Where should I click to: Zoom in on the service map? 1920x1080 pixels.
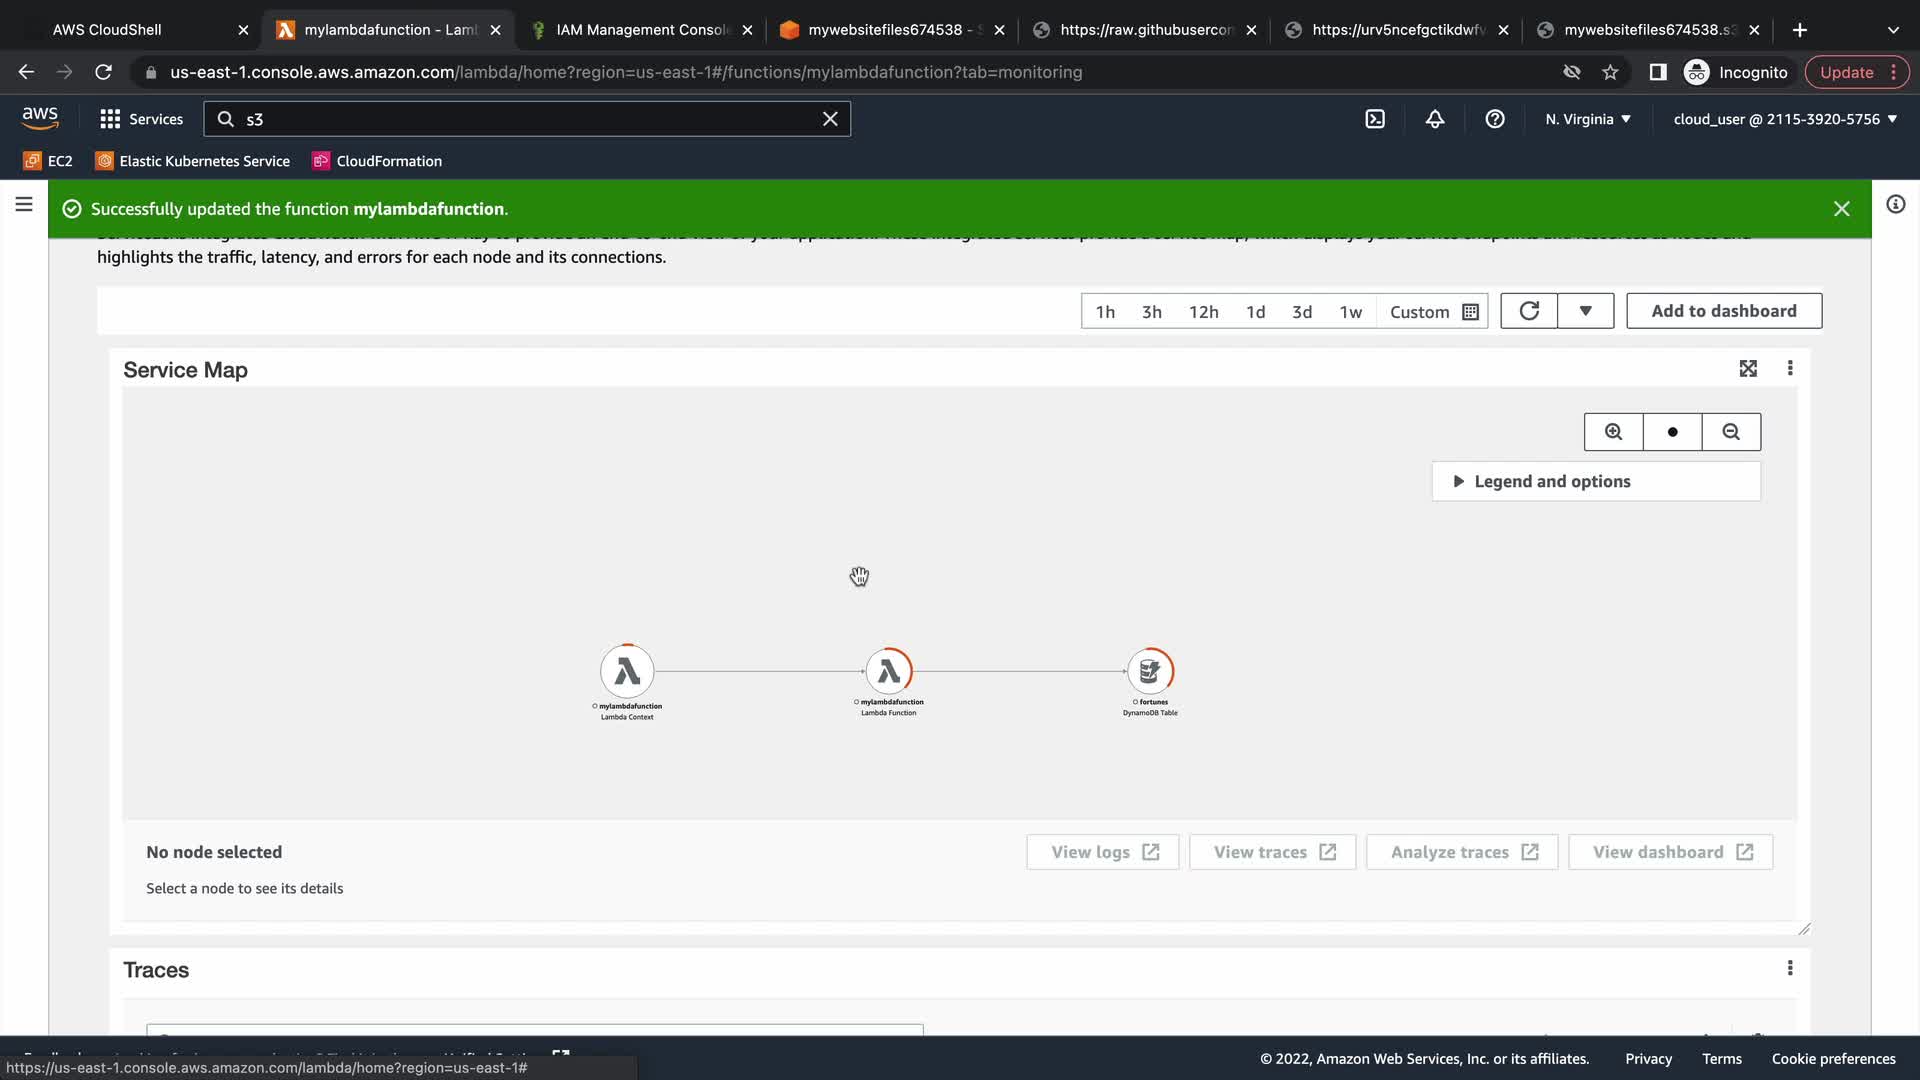pyautogui.click(x=1613, y=432)
